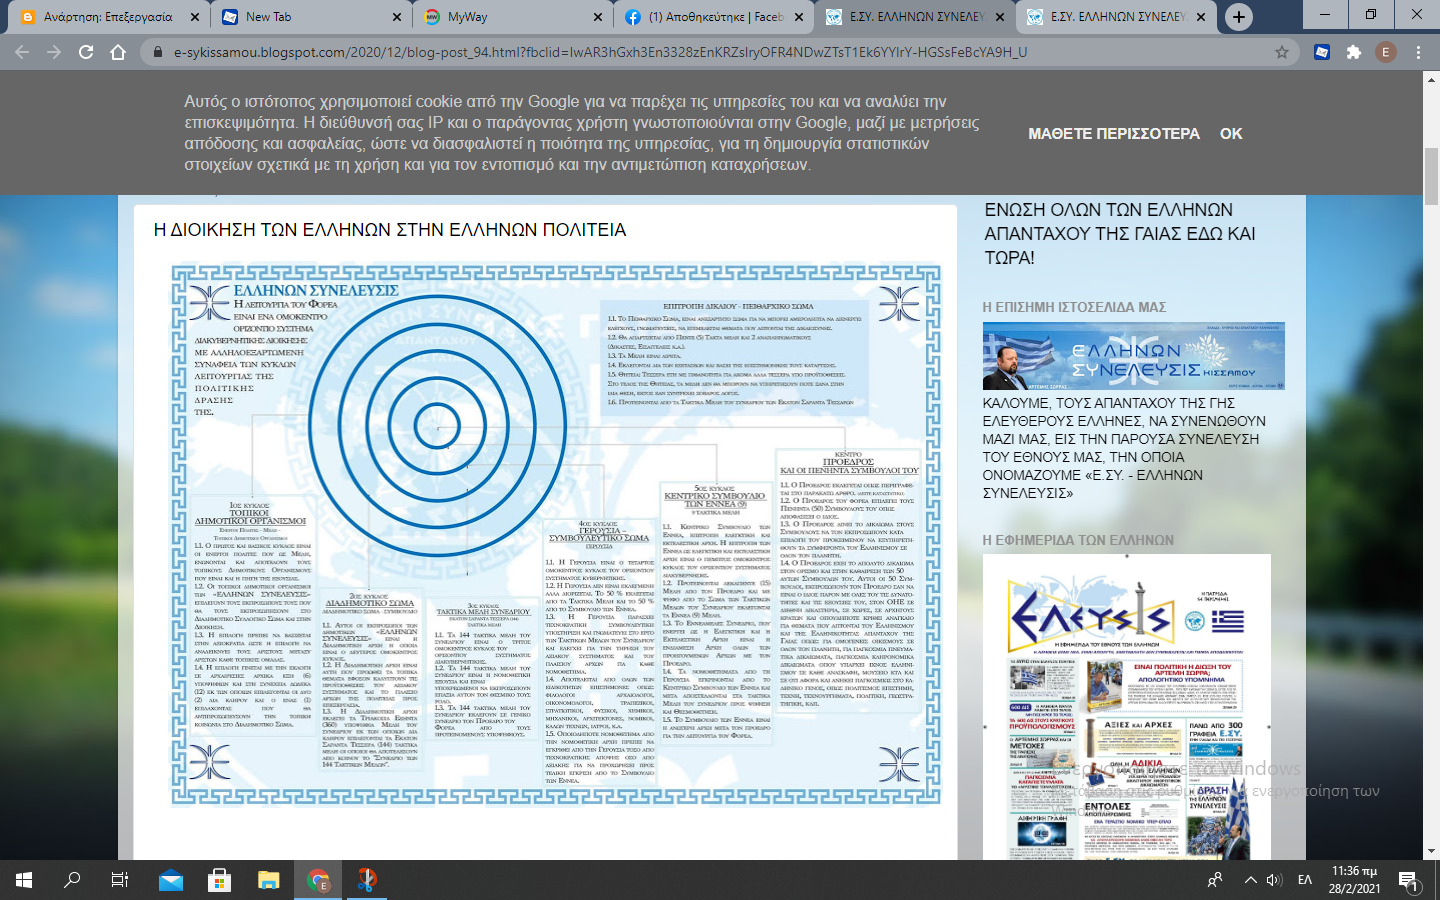Open the ΕΛΛΗΝΩΝ ΣΥΝΕΛΕΥΣΙΣ banner image
Viewport: 1440px width, 900px height.
coord(1134,355)
